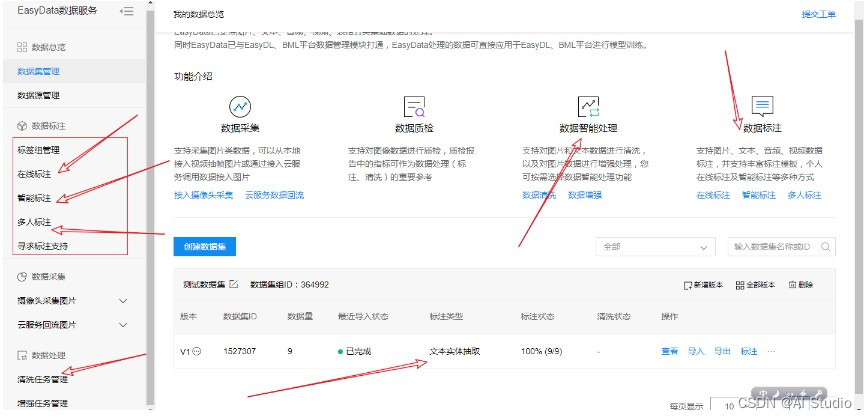Viewport: 867px width, 418px height.
Task: Click the 数据质检 feature icon
Action: click(414, 106)
